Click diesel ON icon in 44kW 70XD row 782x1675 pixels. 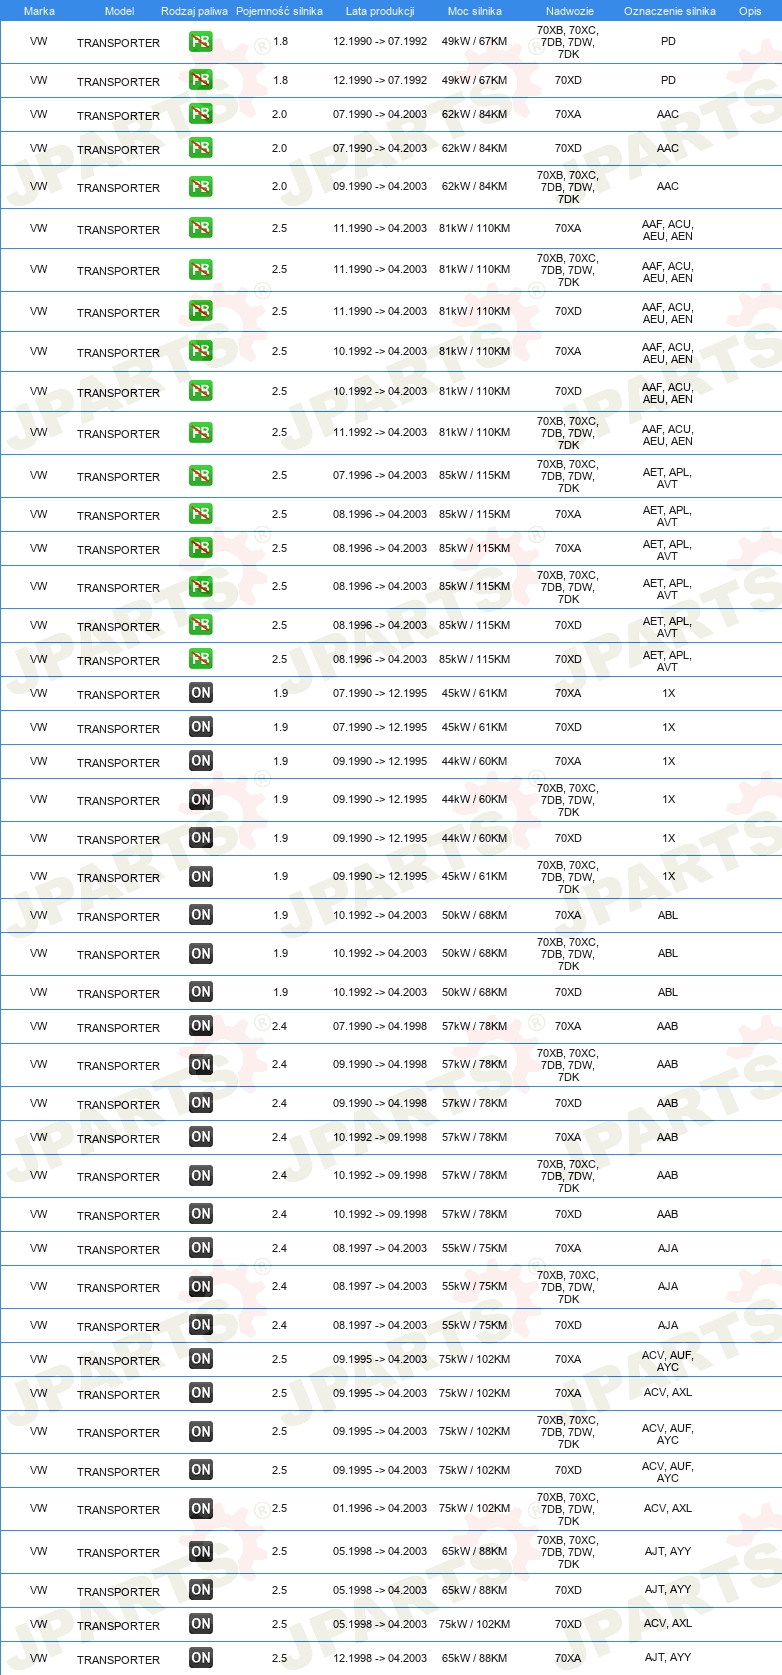click(201, 838)
